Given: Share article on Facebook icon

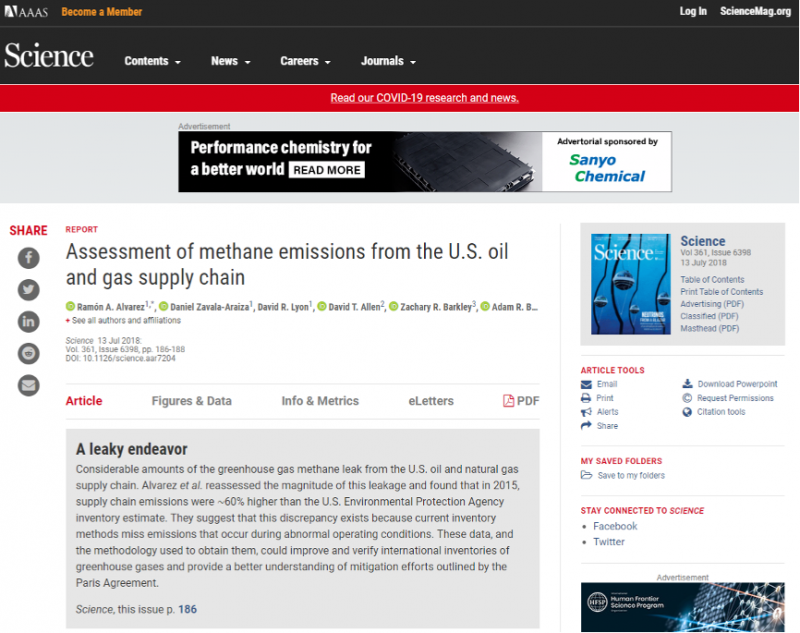Looking at the screenshot, I should tap(29, 258).
